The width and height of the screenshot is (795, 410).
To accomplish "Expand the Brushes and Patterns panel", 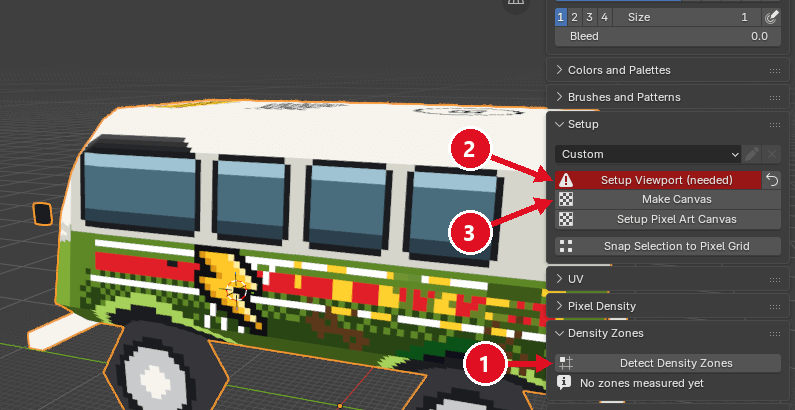I will tap(559, 97).
